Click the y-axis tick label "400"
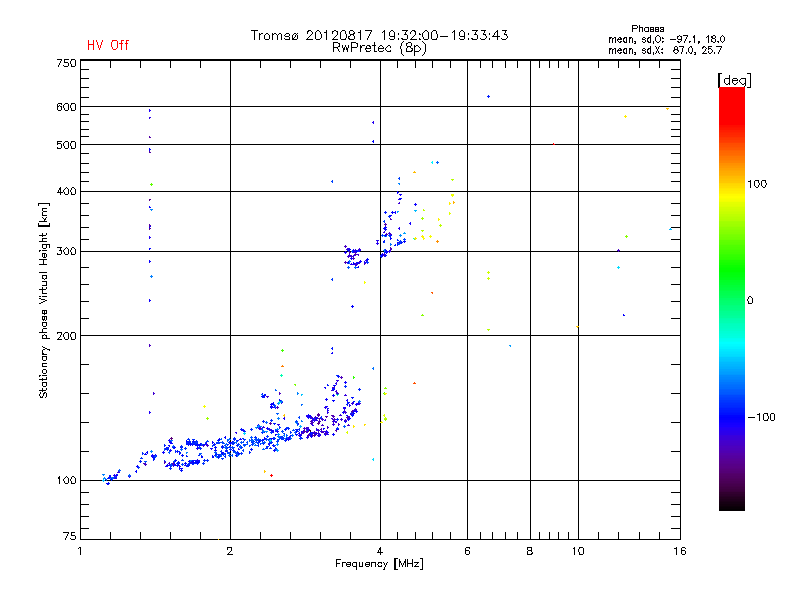This screenshot has height=600, width=800. click(x=66, y=191)
